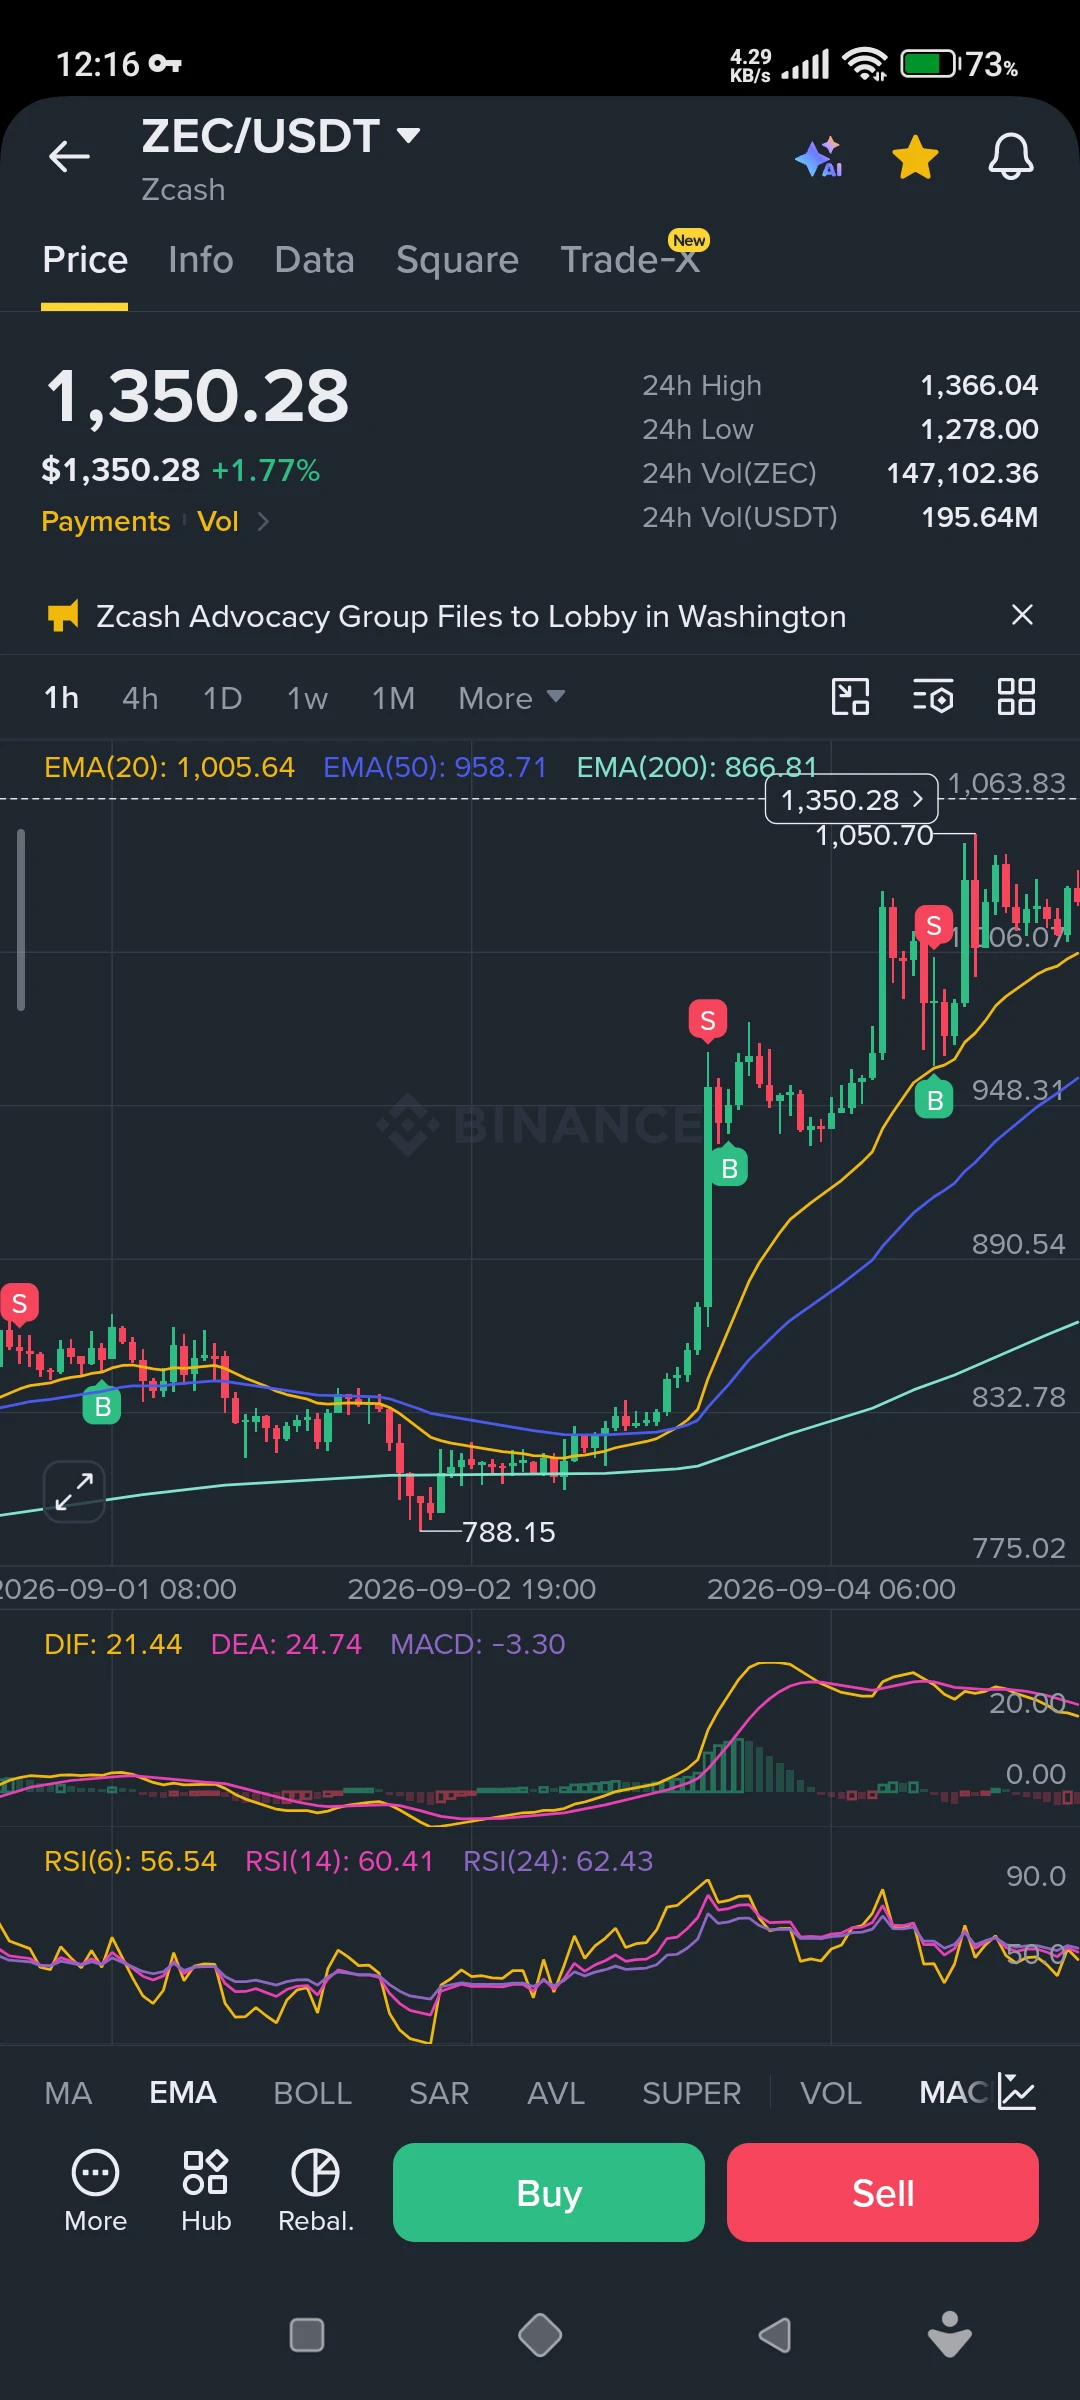This screenshot has width=1080, height=2400.
Task: Select the EMA indicator
Action: [x=183, y=2093]
